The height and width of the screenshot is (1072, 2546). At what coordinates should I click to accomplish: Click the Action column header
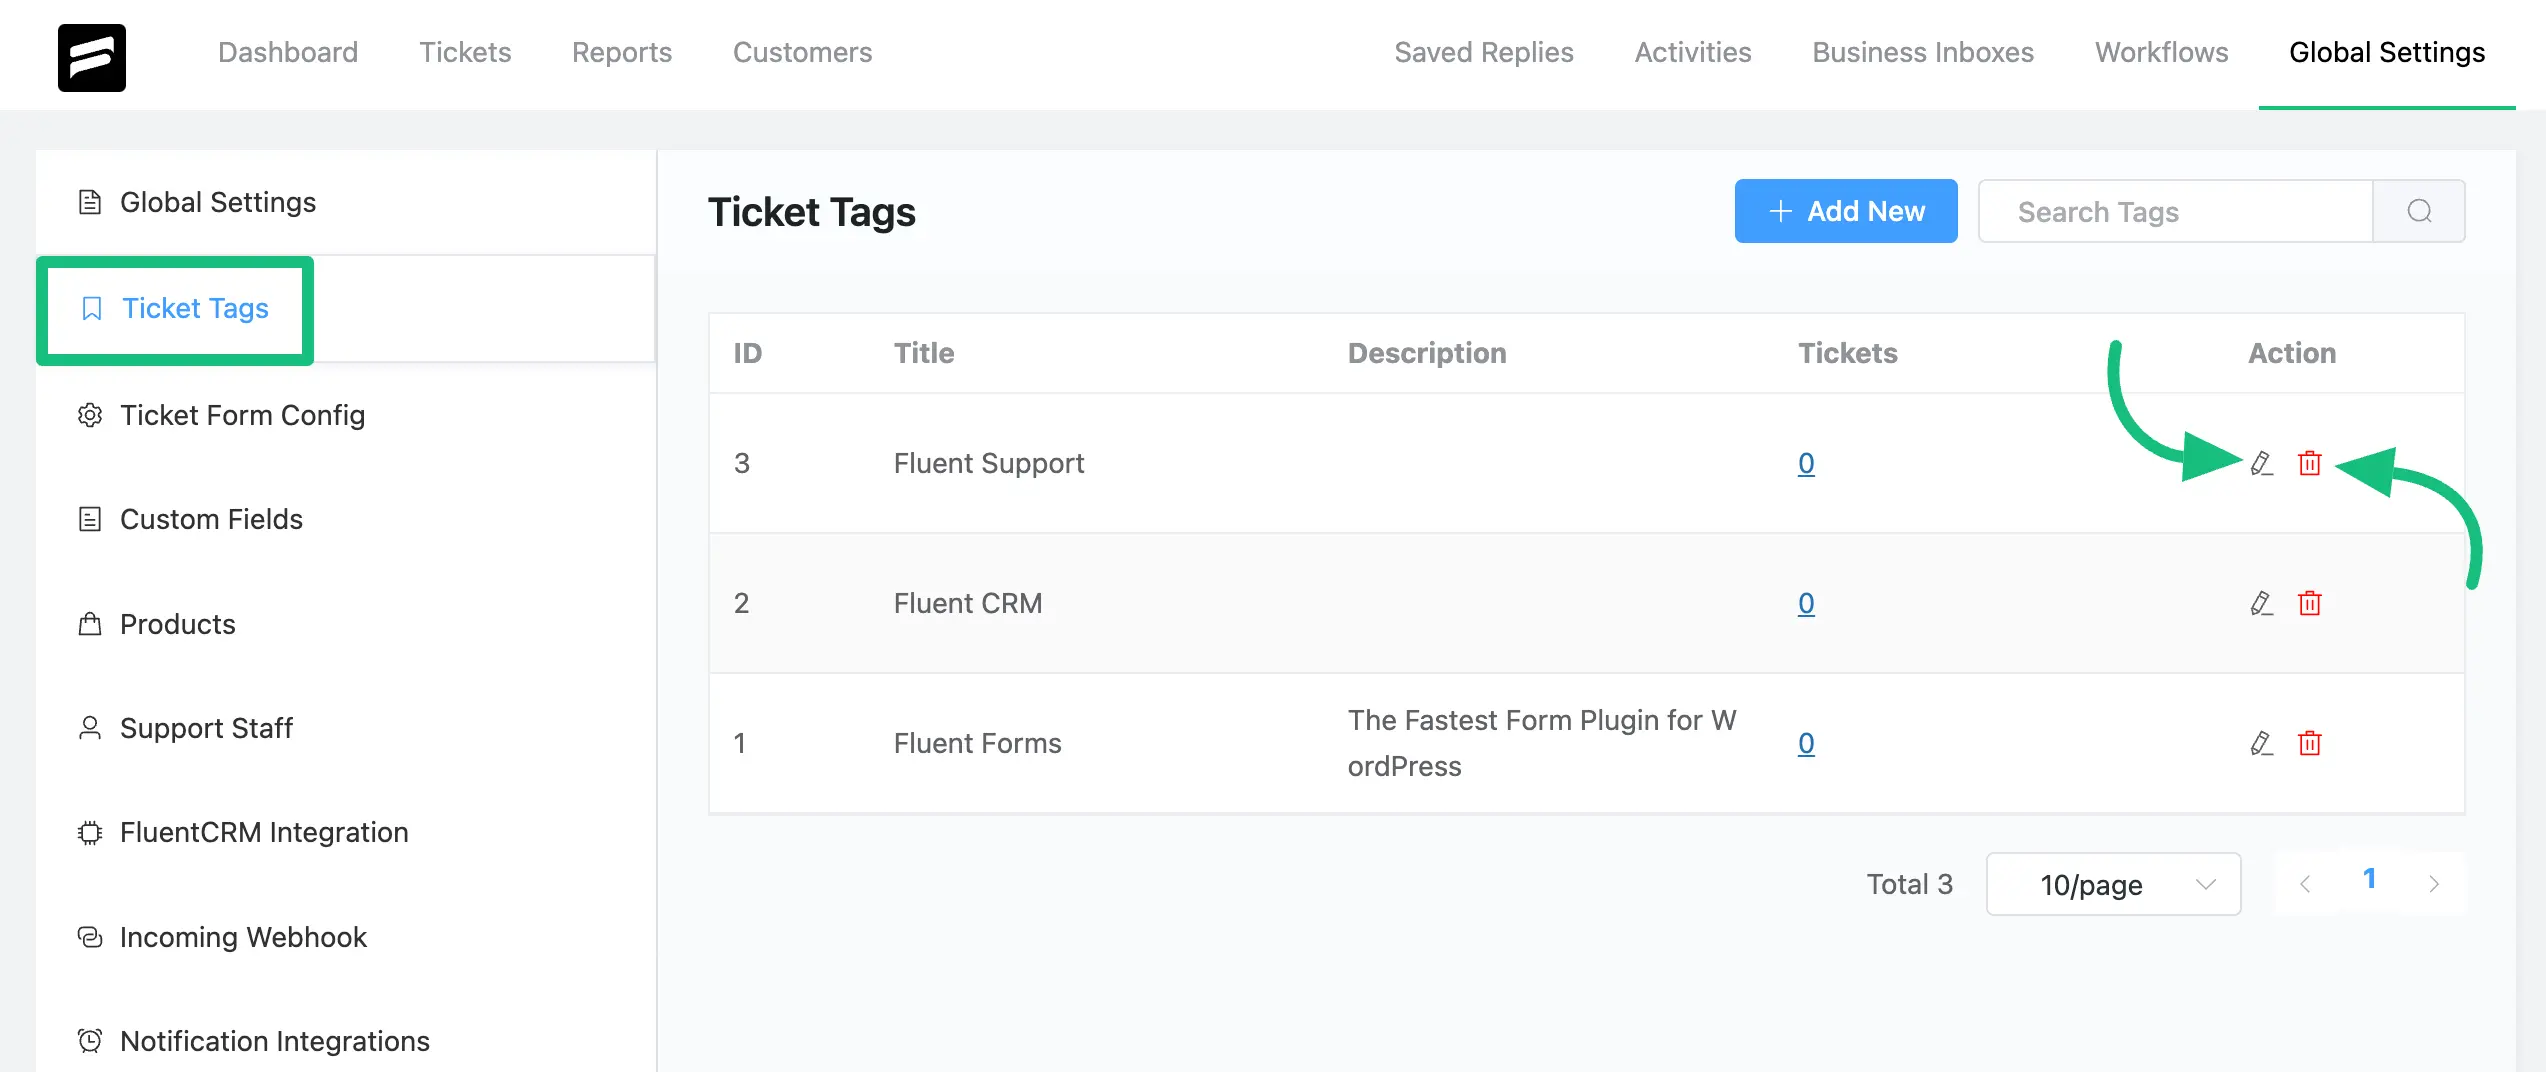(2292, 353)
